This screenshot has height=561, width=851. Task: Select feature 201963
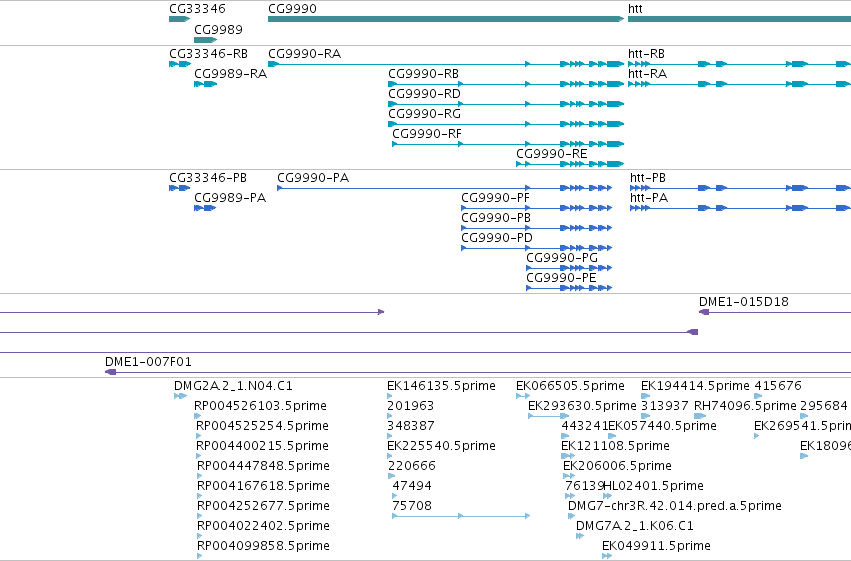click(410, 406)
